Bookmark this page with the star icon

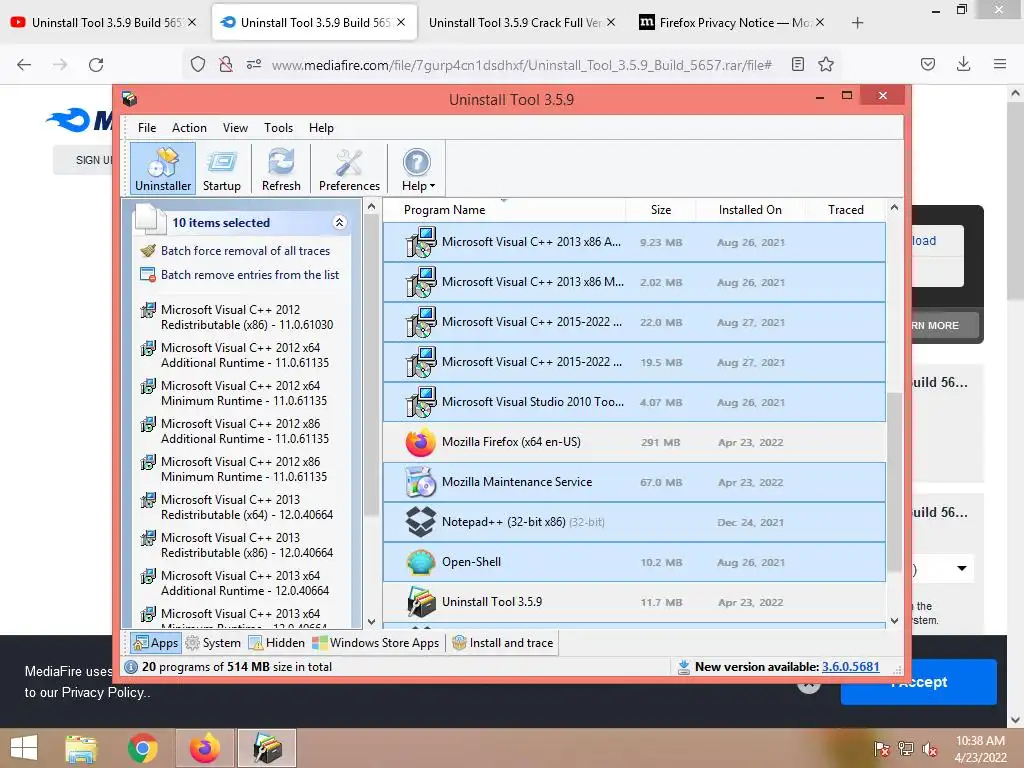[x=826, y=64]
